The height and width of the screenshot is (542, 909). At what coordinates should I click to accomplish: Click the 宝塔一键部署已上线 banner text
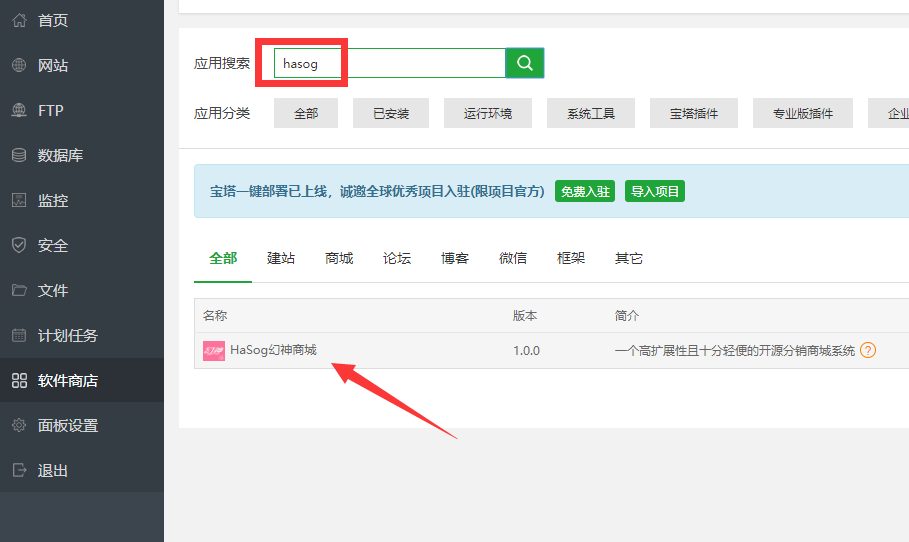click(377, 191)
